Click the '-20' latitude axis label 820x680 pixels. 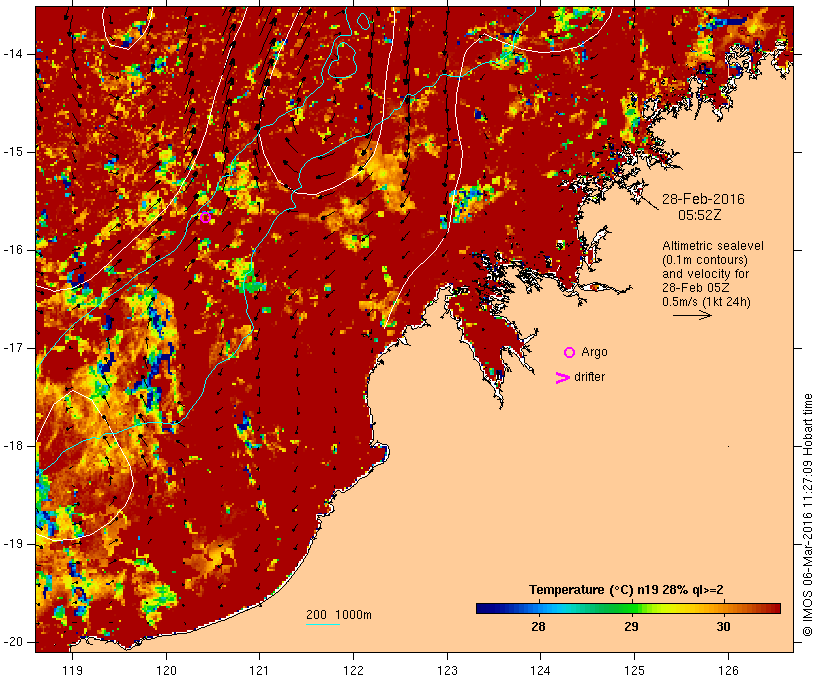pos(12,642)
